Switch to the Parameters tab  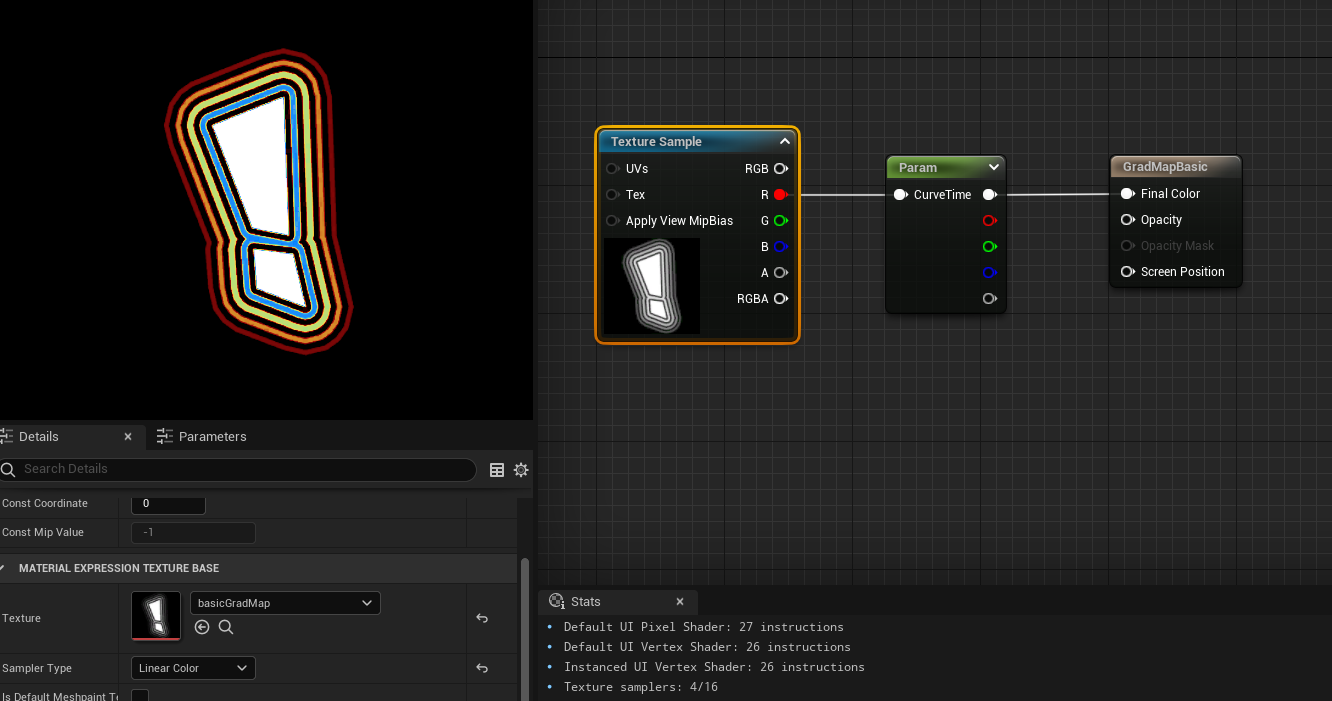click(x=202, y=437)
